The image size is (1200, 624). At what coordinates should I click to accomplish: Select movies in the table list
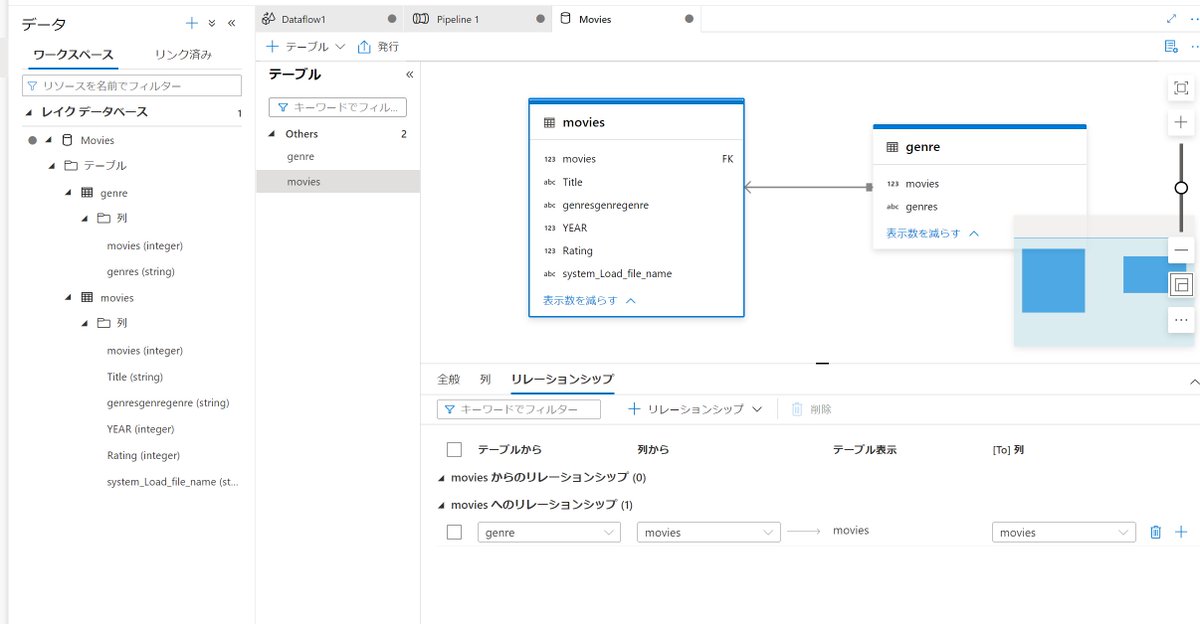[338, 182]
